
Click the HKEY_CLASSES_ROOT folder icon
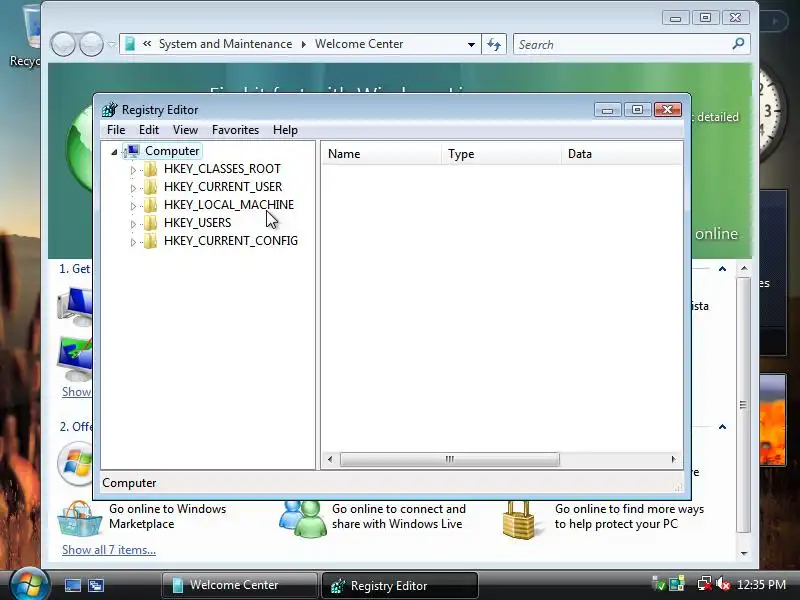[x=151, y=169]
